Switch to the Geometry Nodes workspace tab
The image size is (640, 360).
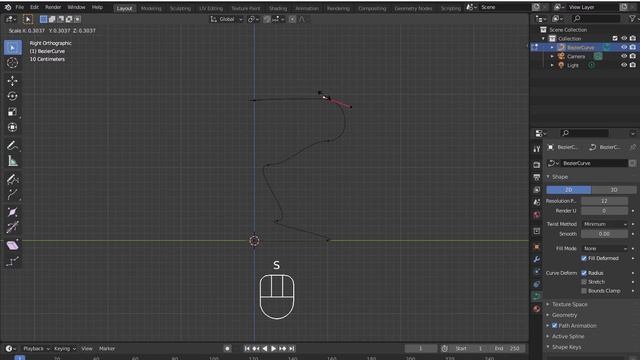[x=413, y=8]
